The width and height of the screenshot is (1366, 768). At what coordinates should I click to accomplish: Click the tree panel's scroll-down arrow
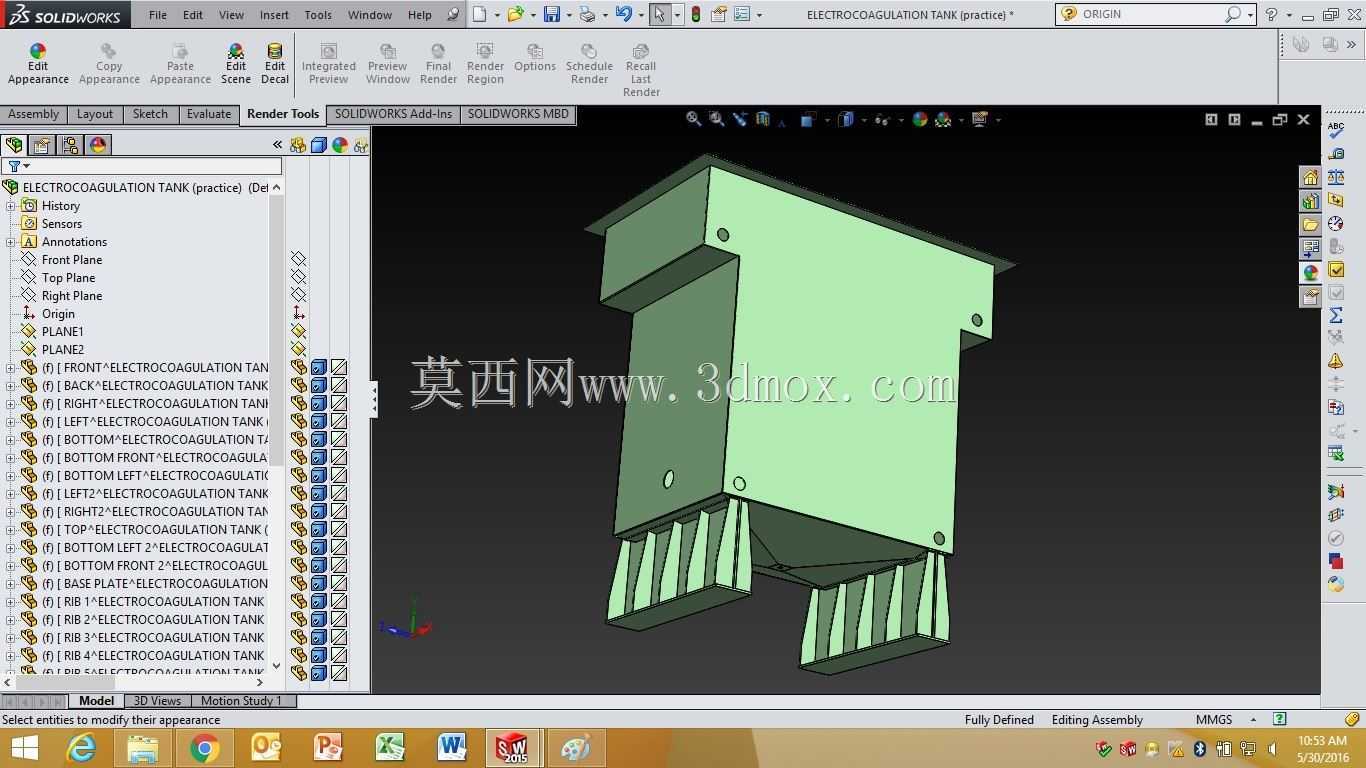click(x=277, y=666)
